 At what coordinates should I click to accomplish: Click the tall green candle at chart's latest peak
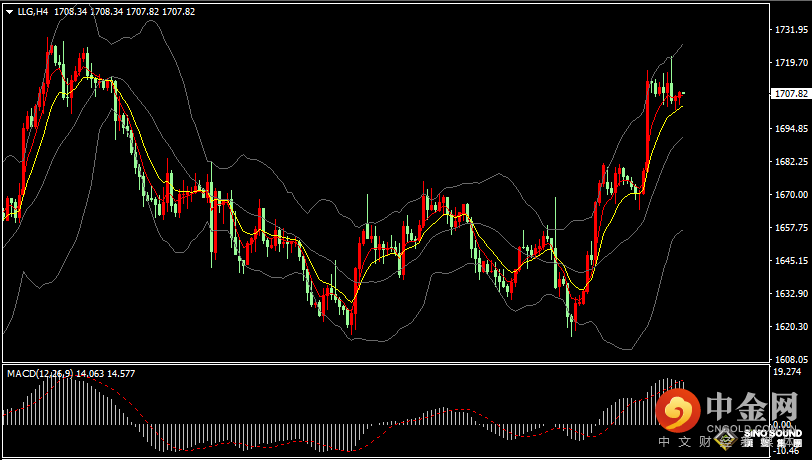(671, 78)
